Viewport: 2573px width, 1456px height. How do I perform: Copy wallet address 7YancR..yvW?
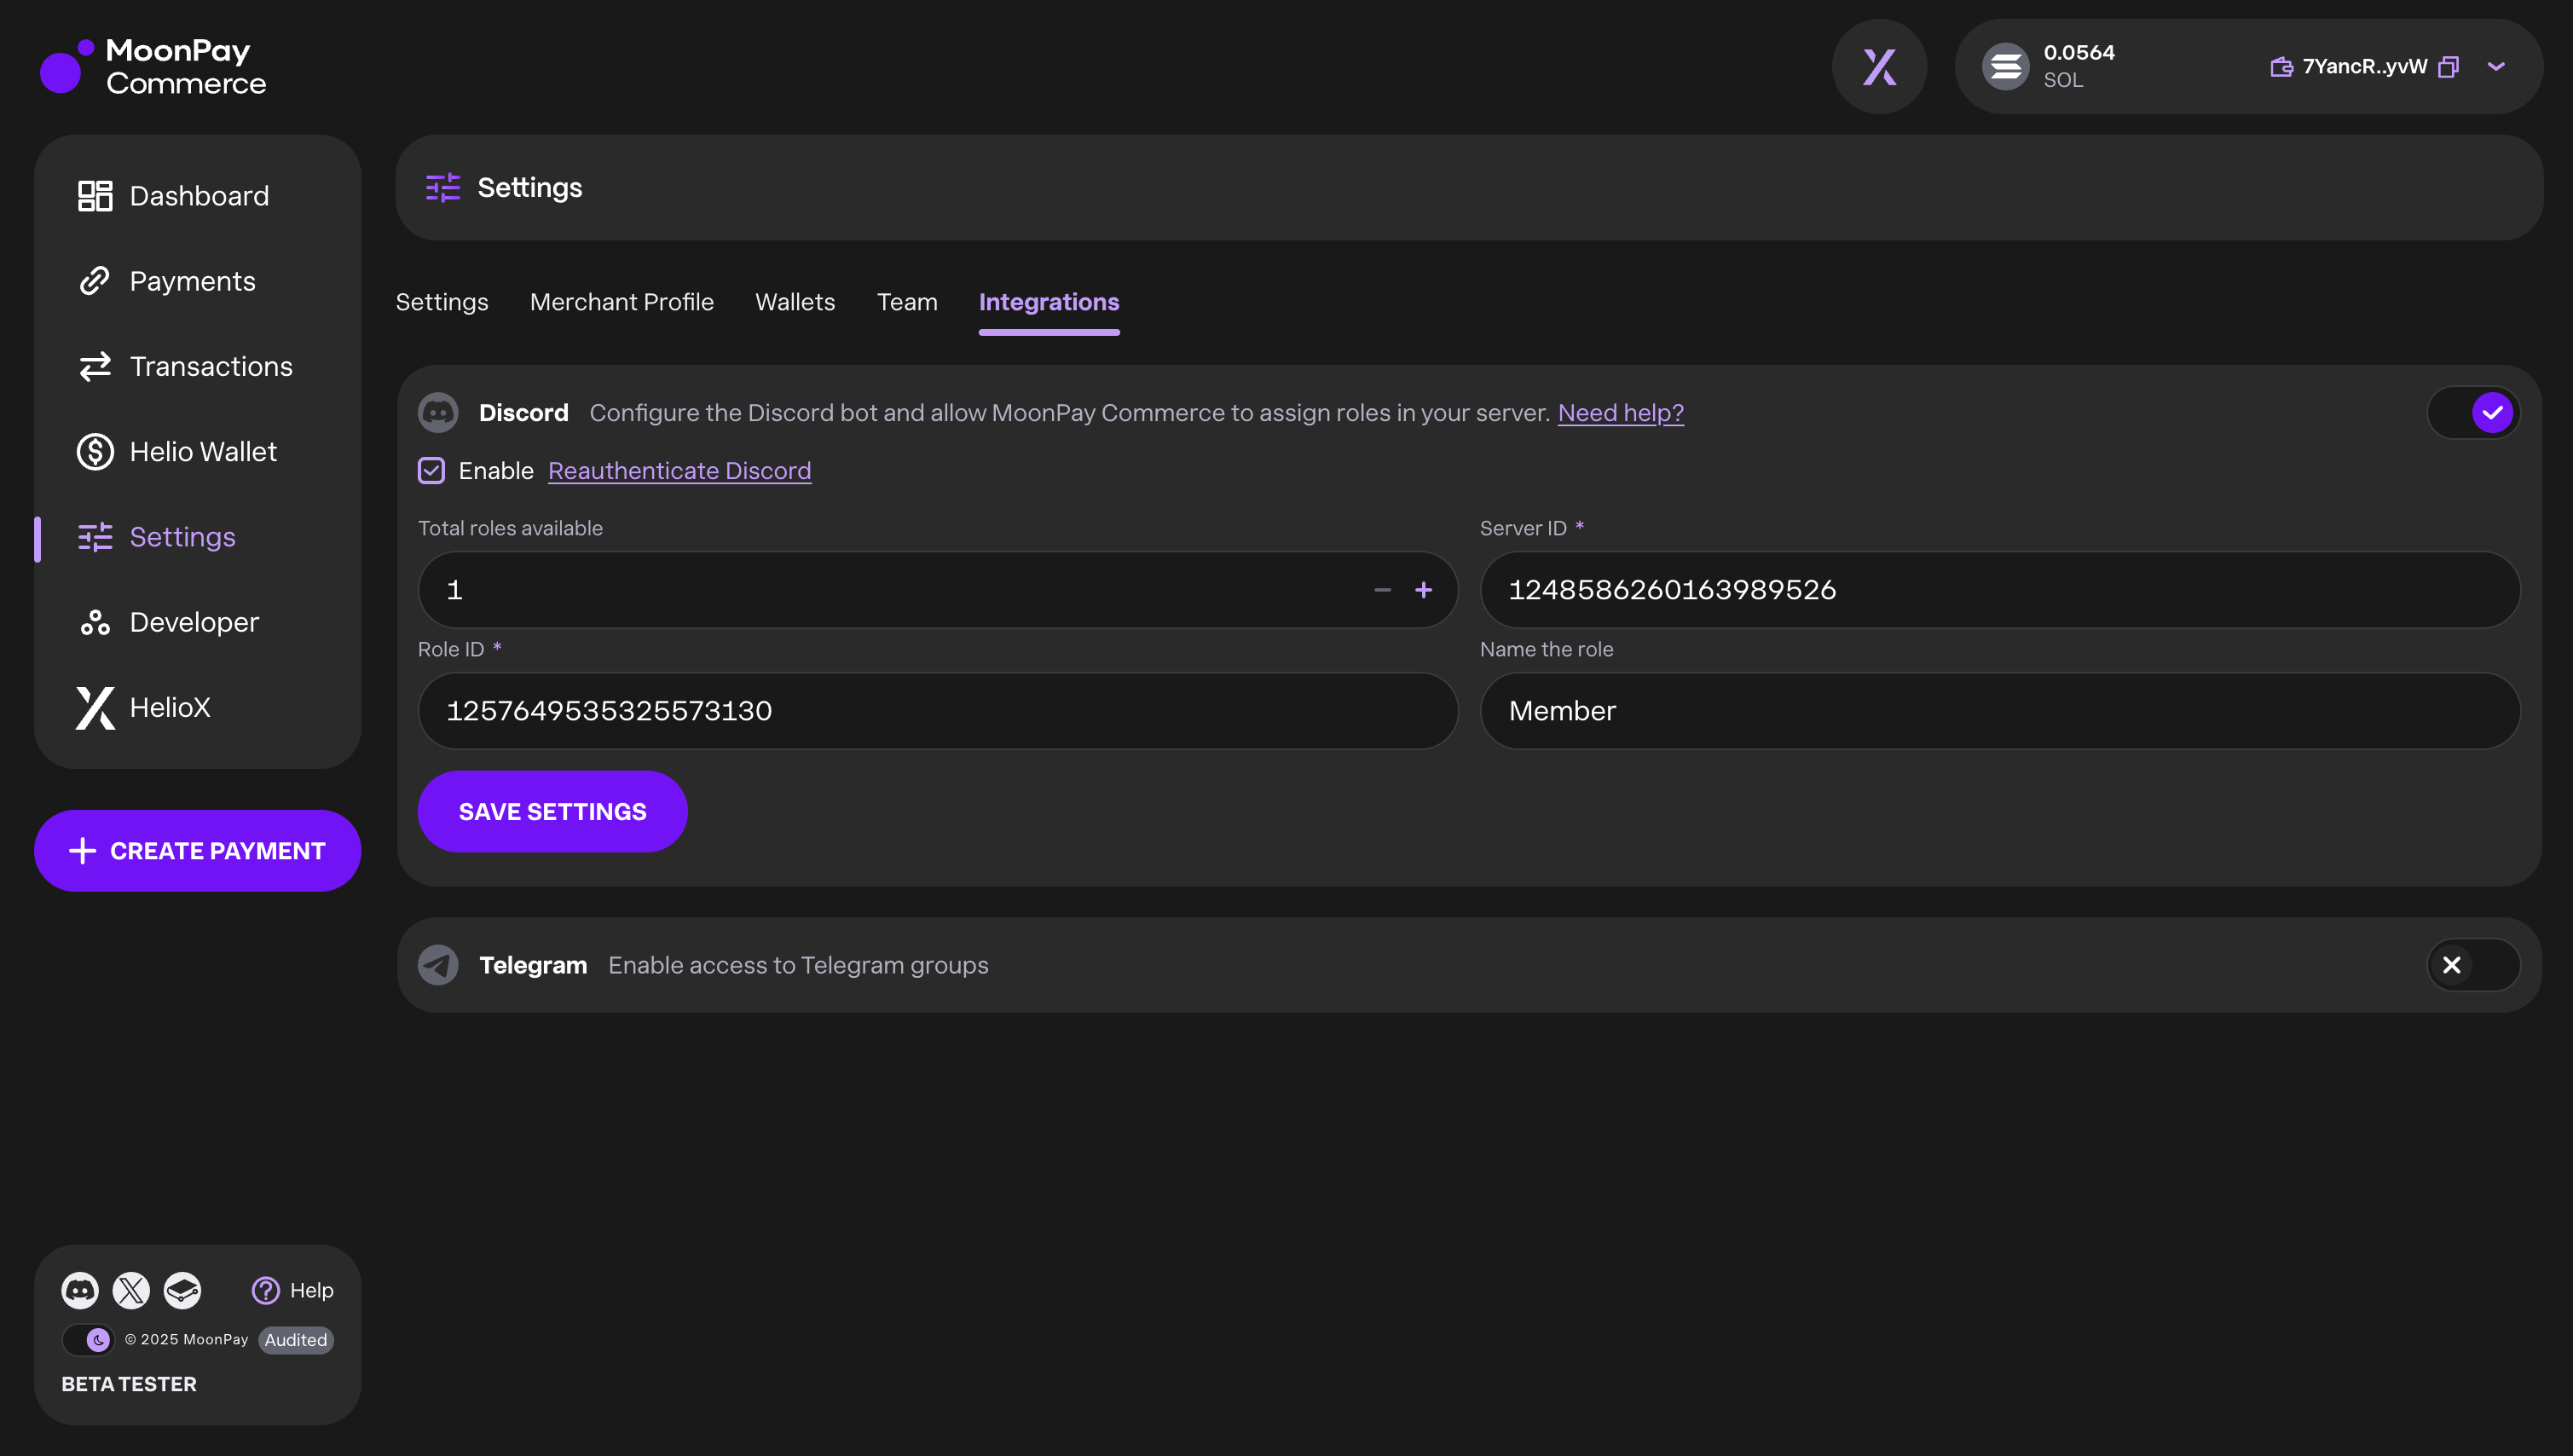coord(2448,67)
